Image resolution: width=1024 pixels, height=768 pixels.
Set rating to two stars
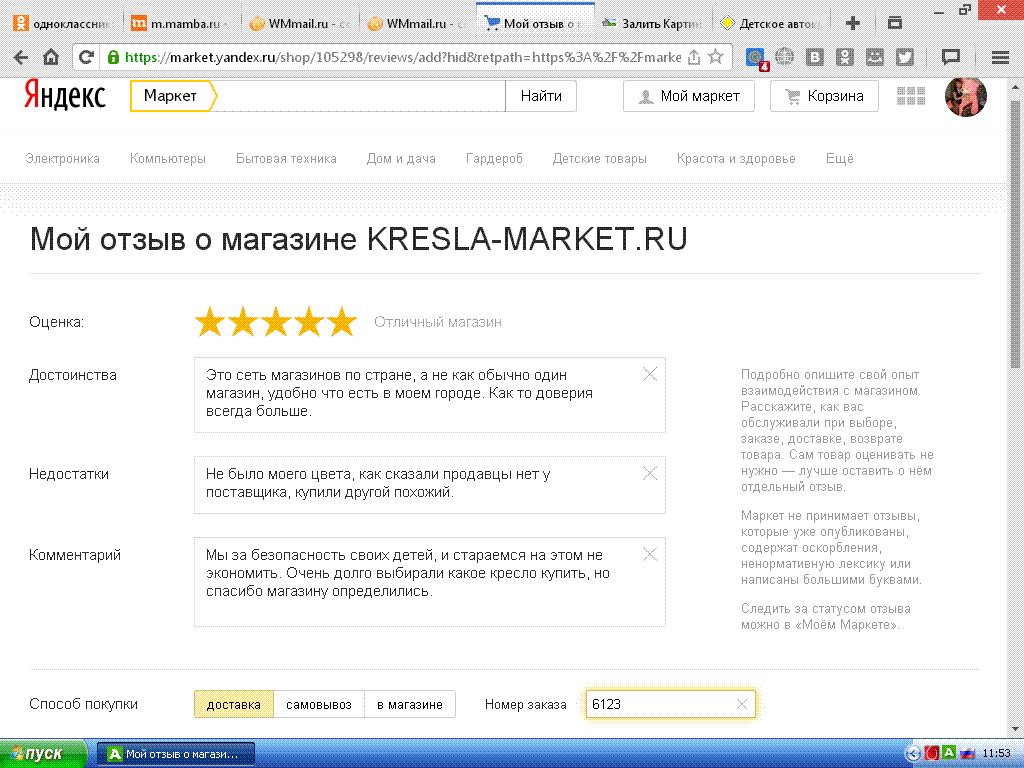point(243,321)
